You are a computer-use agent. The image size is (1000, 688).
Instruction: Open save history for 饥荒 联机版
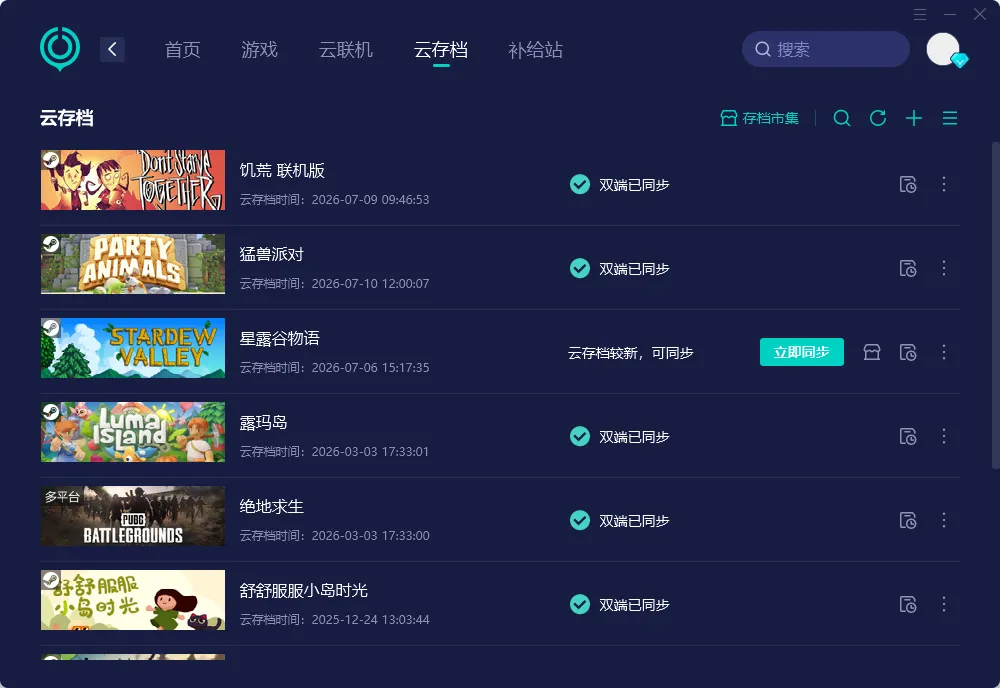coord(908,184)
